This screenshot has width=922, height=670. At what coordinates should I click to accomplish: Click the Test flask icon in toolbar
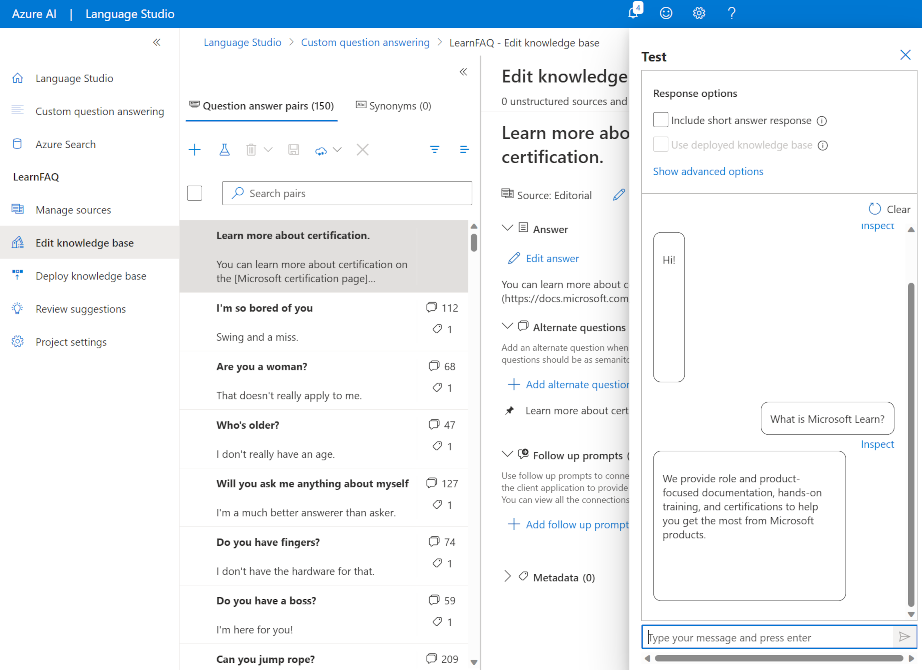(225, 150)
